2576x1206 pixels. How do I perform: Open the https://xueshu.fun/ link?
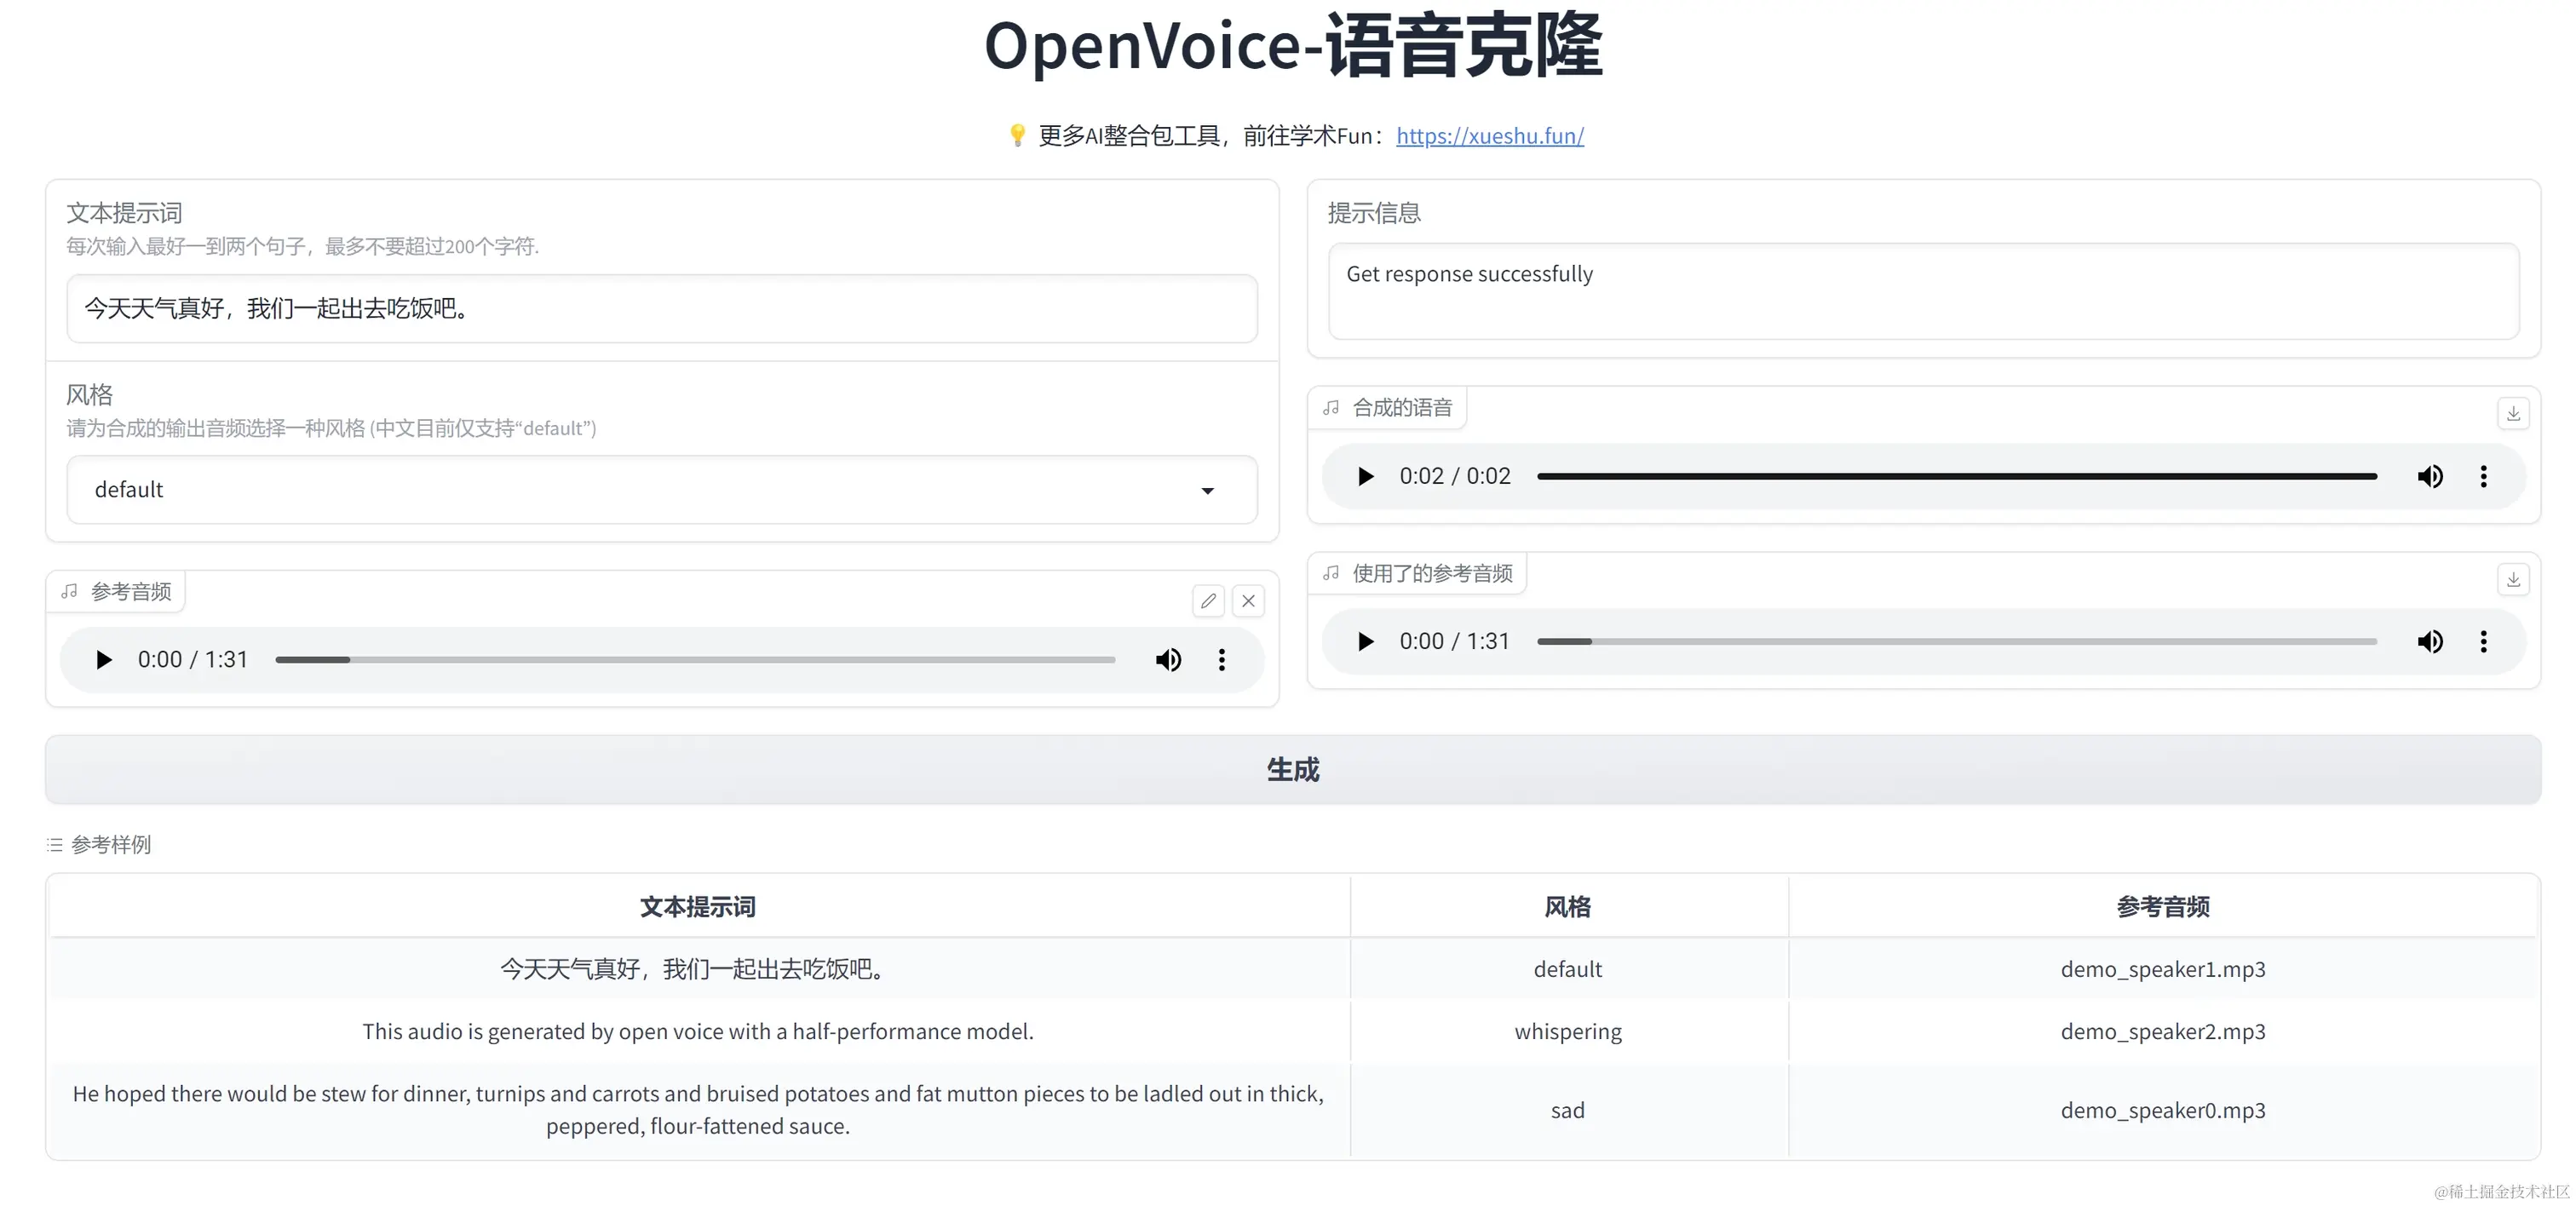click(1489, 136)
